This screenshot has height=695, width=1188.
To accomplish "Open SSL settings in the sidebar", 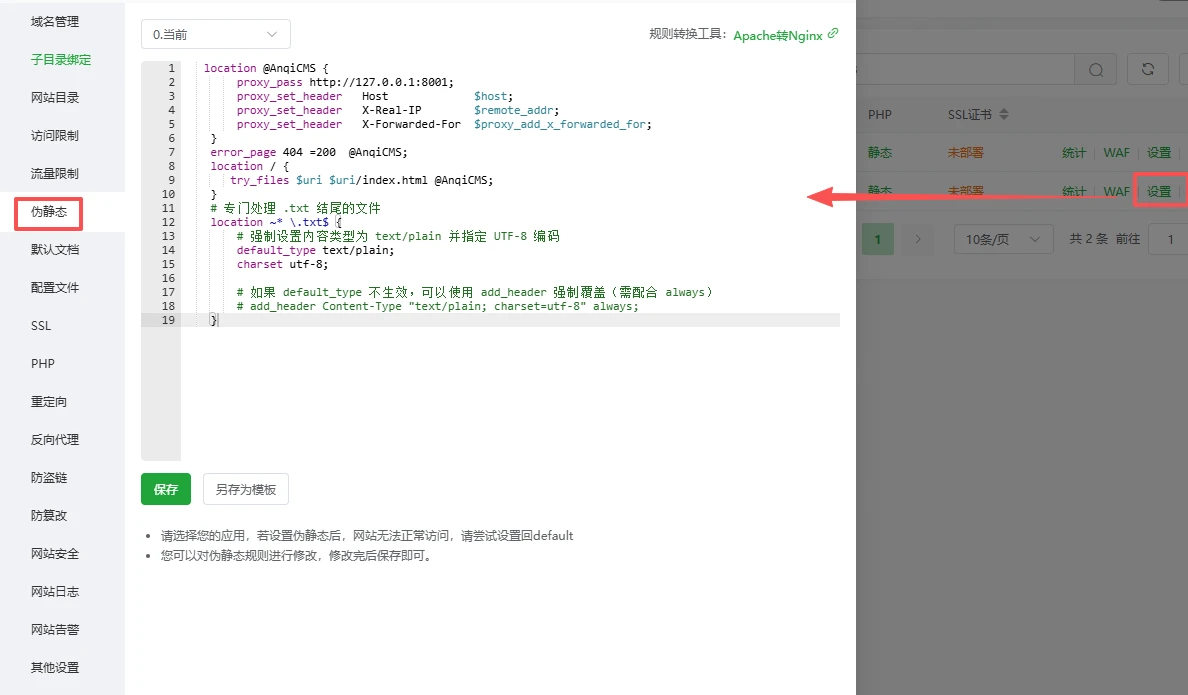I will 41,326.
